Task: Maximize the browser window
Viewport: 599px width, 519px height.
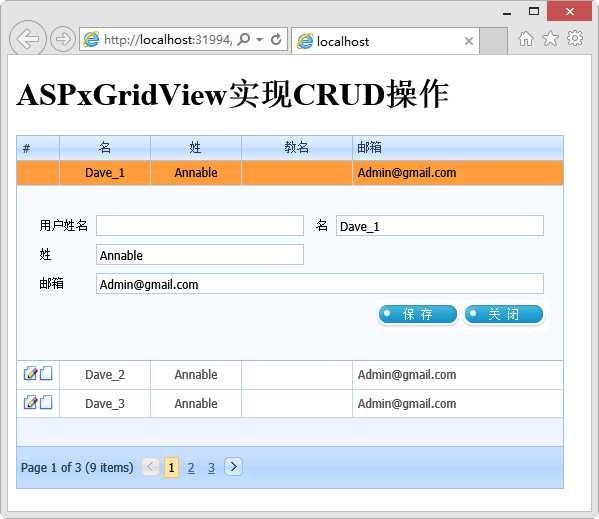Action: [x=534, y=11]
